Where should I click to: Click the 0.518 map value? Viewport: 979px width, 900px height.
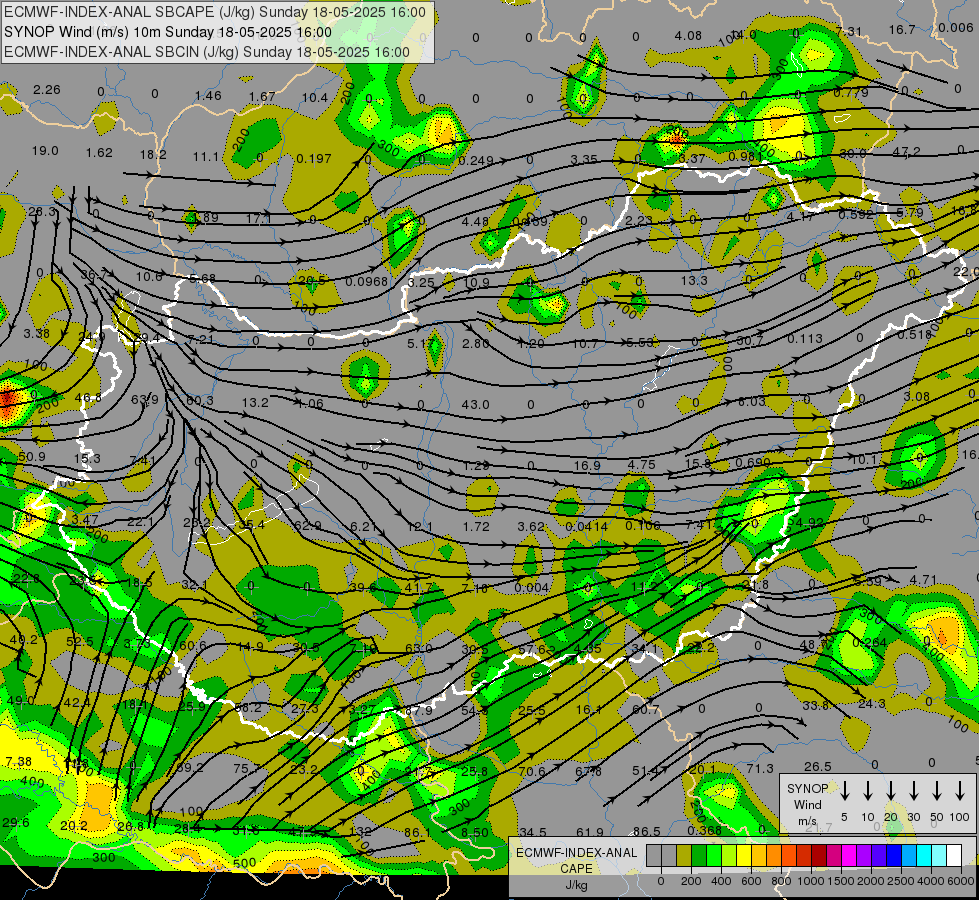[915, 335]
